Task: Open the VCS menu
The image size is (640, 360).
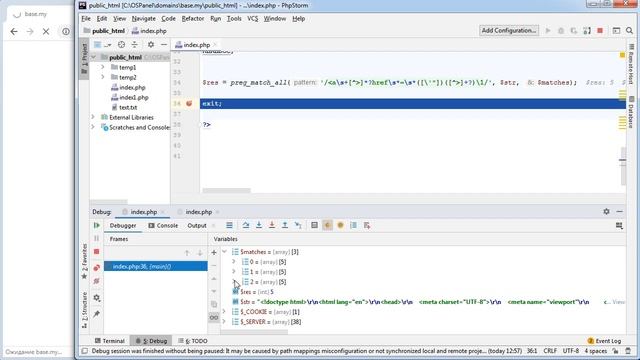Action: tap(252, 19)
